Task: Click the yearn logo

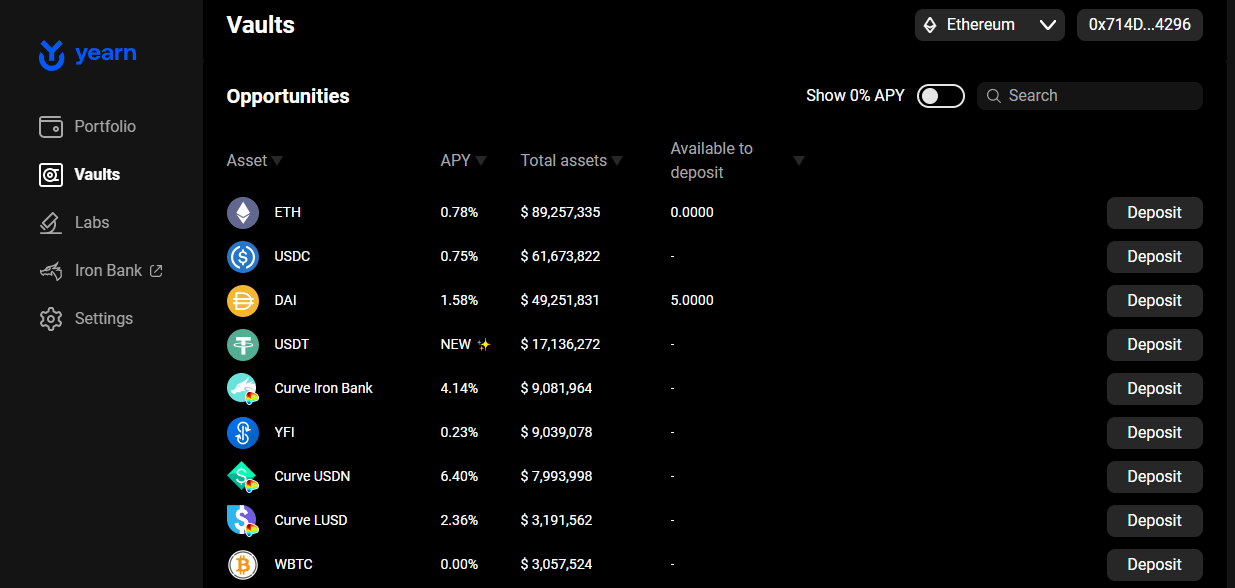Action: click(87, 54)
